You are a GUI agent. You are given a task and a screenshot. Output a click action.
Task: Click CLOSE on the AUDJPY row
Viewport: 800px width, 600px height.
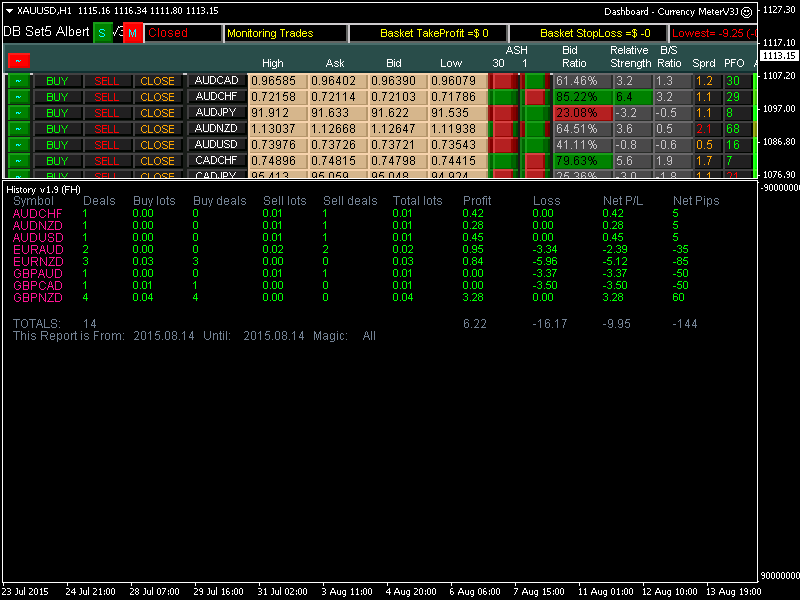(x=157, y=113)
